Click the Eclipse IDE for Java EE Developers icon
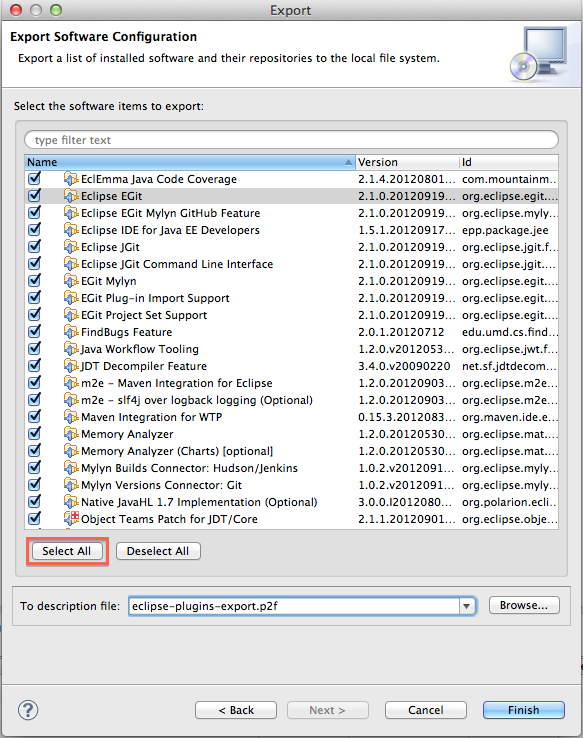This screenshot has height=738, width=583. (71, 230)
